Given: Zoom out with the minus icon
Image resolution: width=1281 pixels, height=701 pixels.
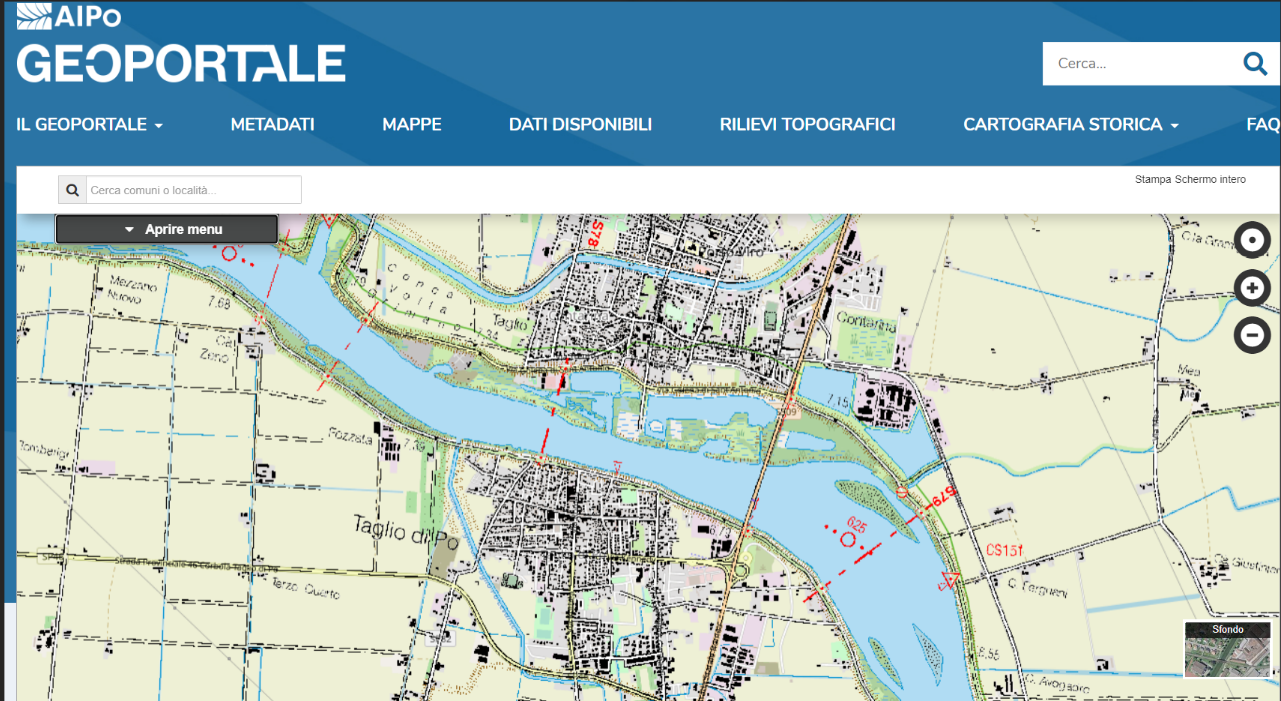Looking at the screenshot, I should [1252, 334].
